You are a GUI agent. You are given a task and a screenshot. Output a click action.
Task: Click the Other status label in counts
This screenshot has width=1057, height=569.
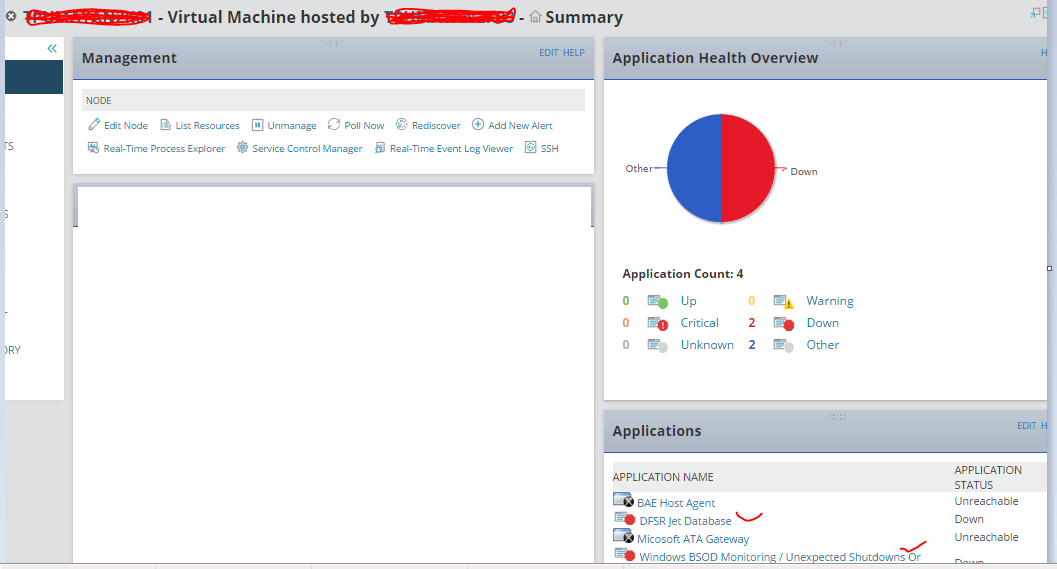822,345
